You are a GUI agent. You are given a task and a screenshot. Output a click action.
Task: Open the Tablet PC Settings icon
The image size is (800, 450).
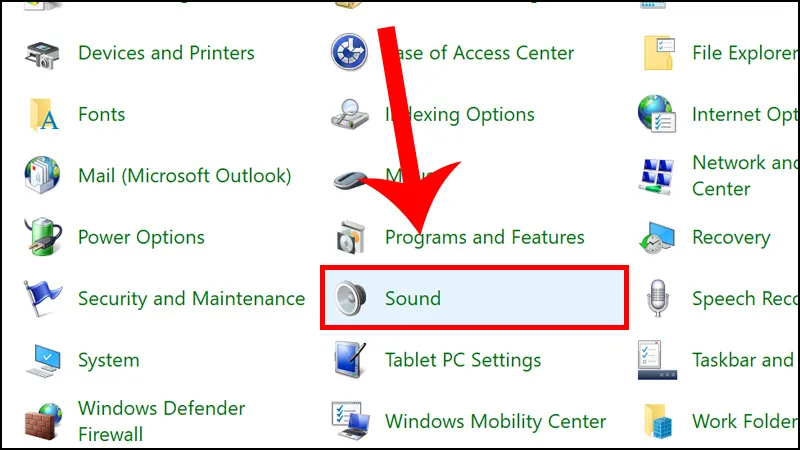pos(350,360)
